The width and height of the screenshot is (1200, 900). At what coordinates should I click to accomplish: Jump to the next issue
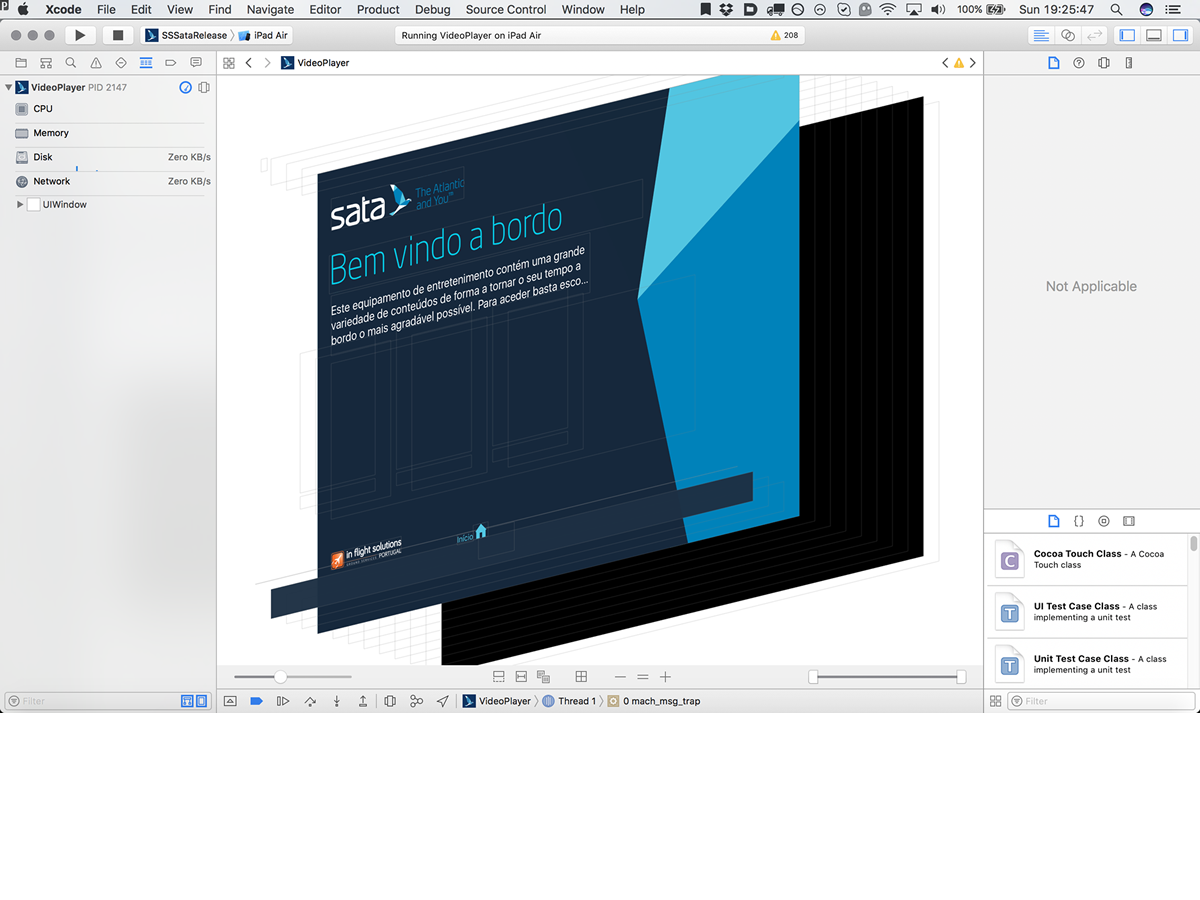pyautogui.click(x=972, y=63)
